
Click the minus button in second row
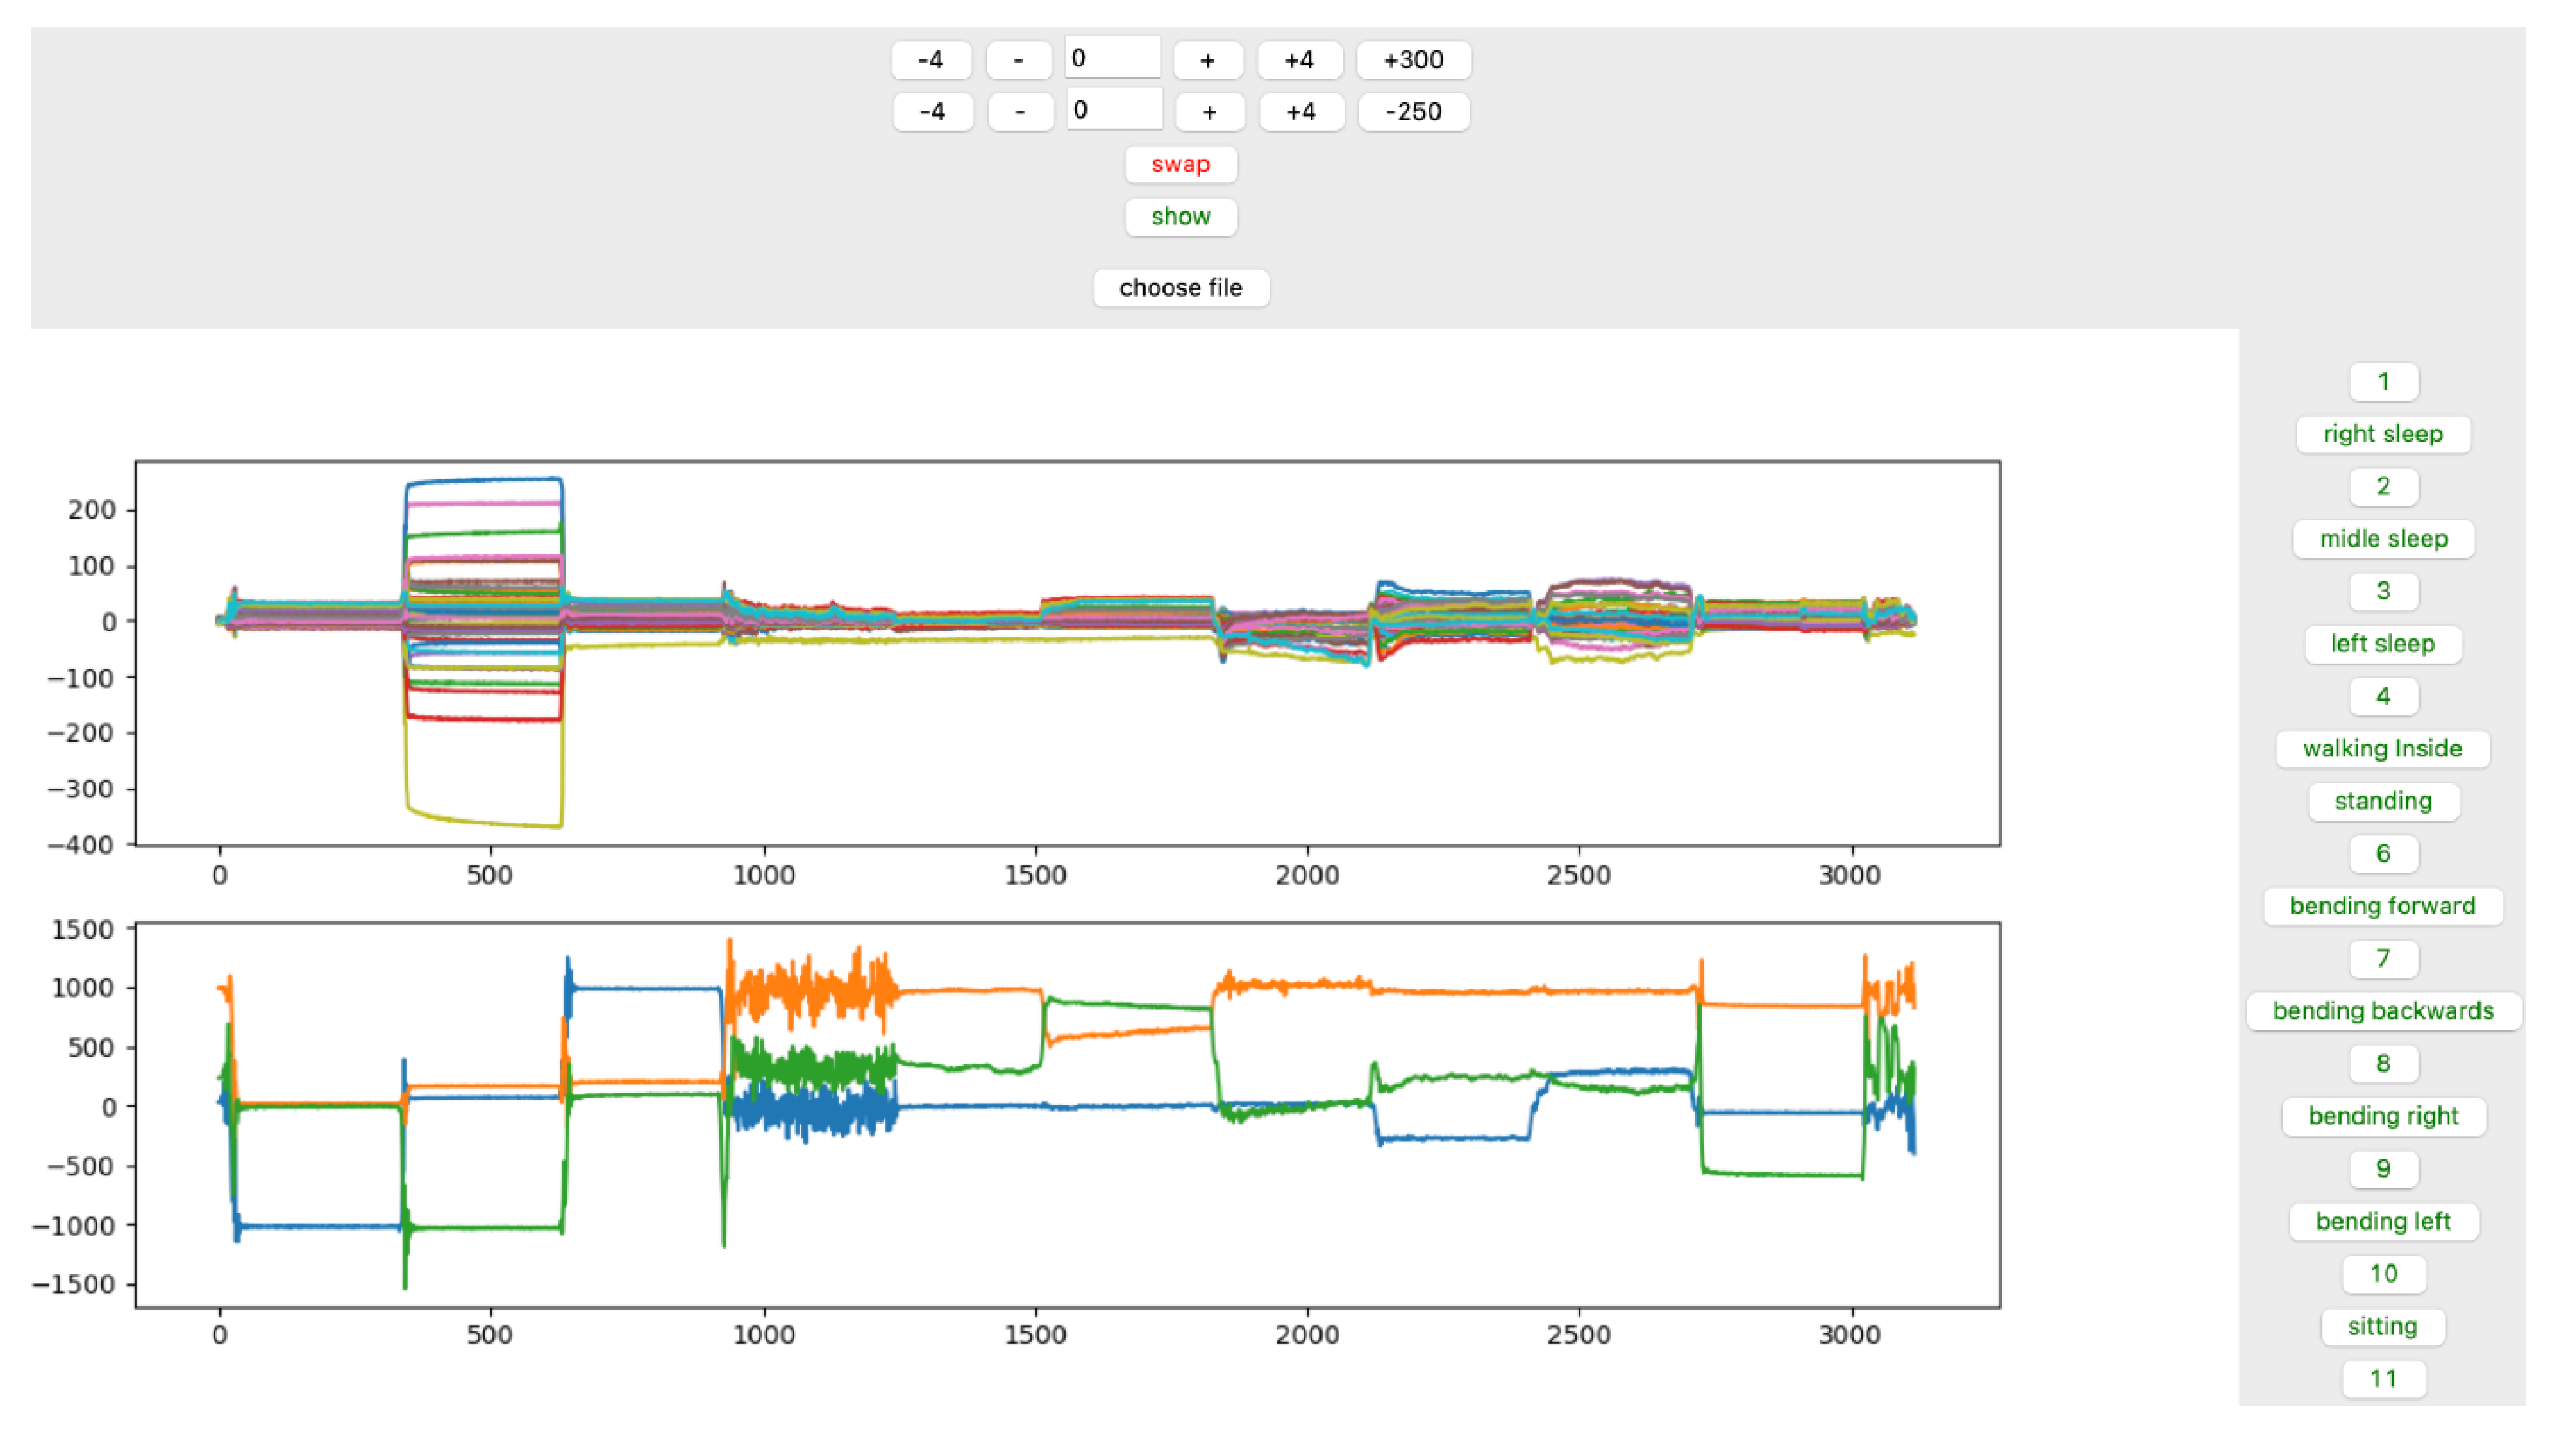[1019, 111]
